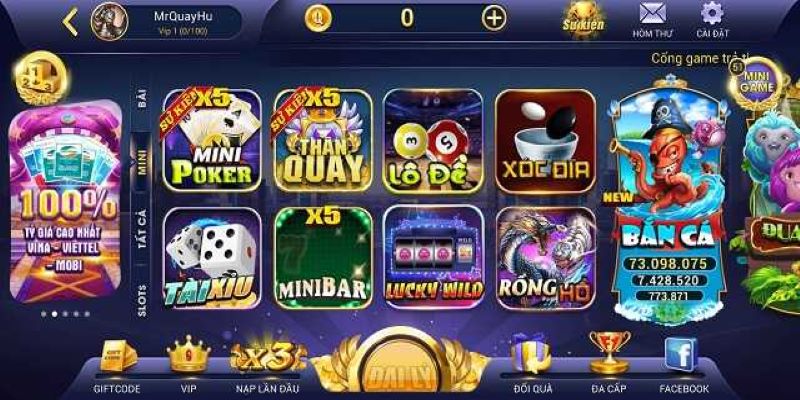This screenshot has width=800, height=400.
Task: Open the Mini Poker game
Action: tap(212, 140)
